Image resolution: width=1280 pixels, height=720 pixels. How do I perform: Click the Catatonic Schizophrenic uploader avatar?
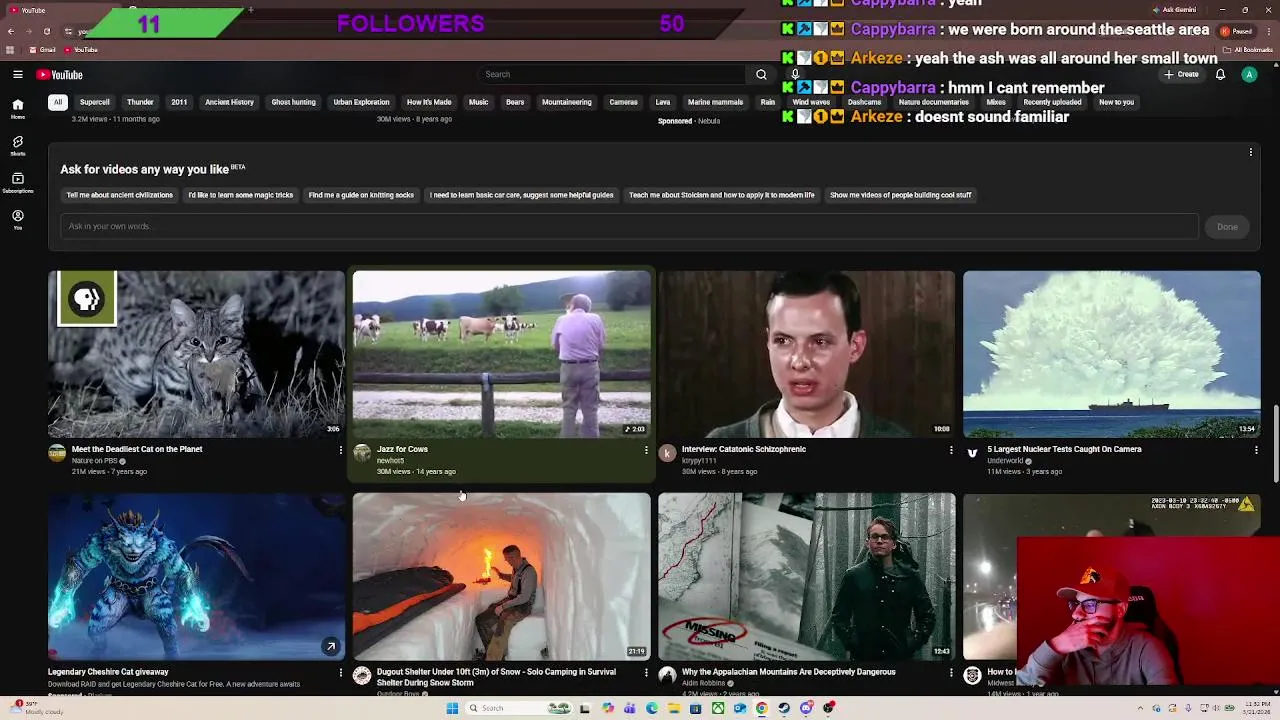[667, 453]
